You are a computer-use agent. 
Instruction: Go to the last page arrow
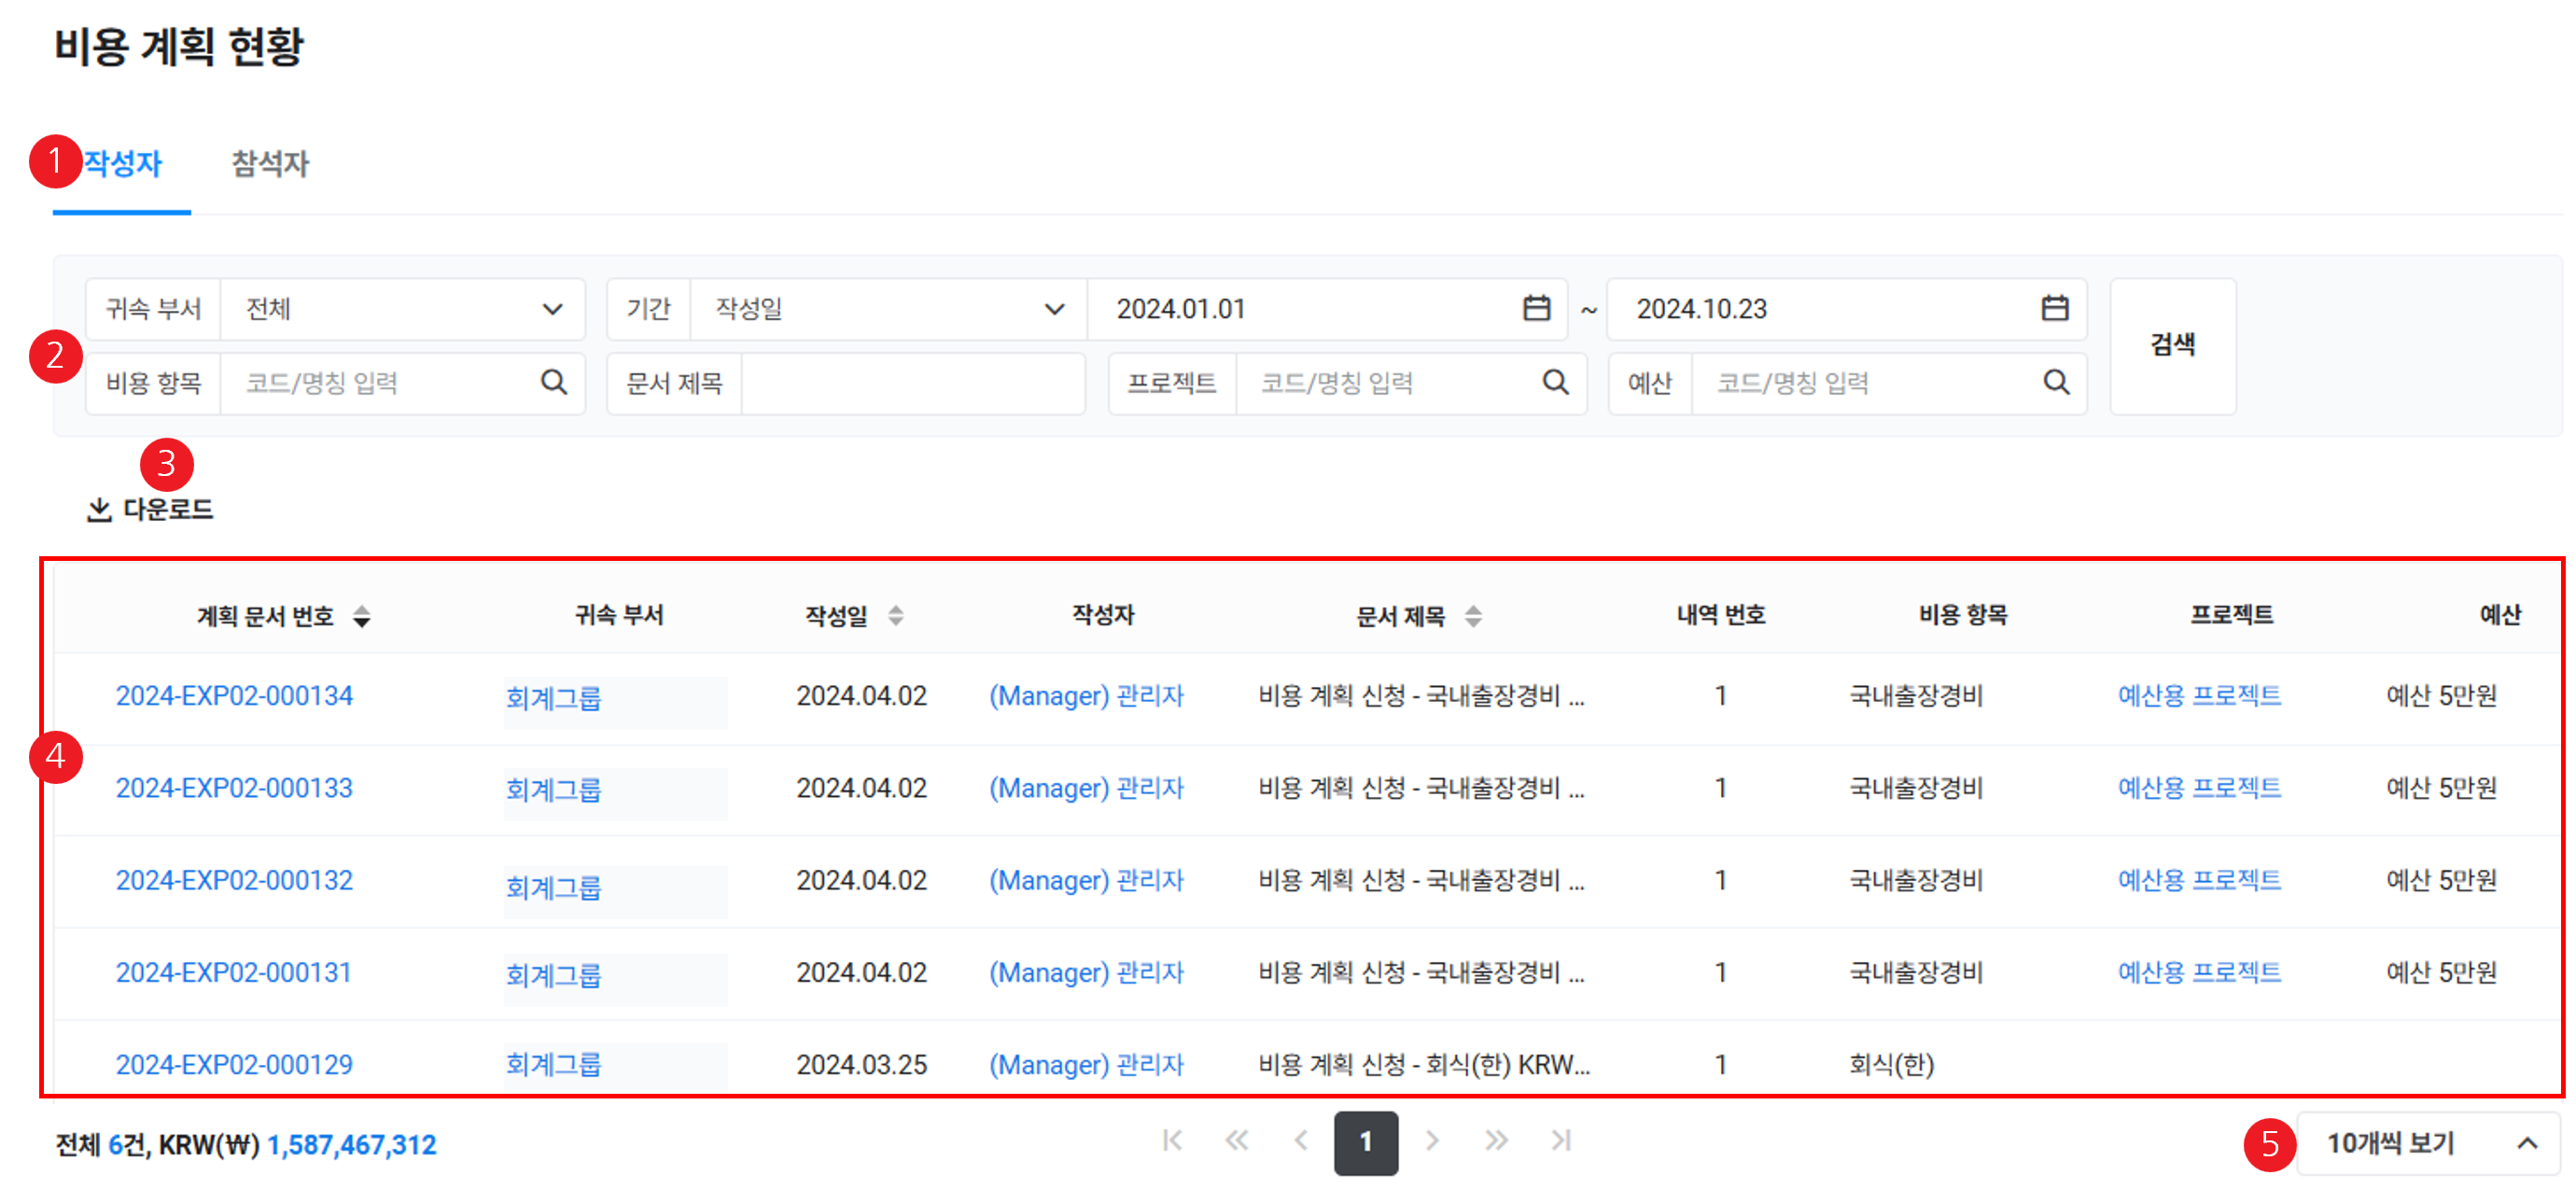[x=1561, y=1141]
